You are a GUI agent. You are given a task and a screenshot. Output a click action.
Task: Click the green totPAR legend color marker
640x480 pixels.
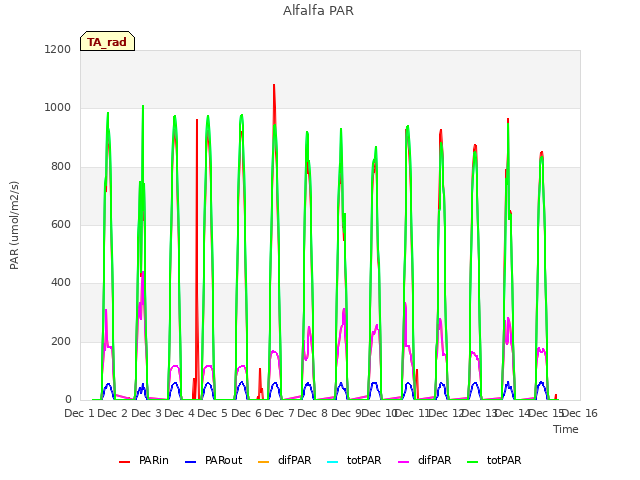coord(473,461)
